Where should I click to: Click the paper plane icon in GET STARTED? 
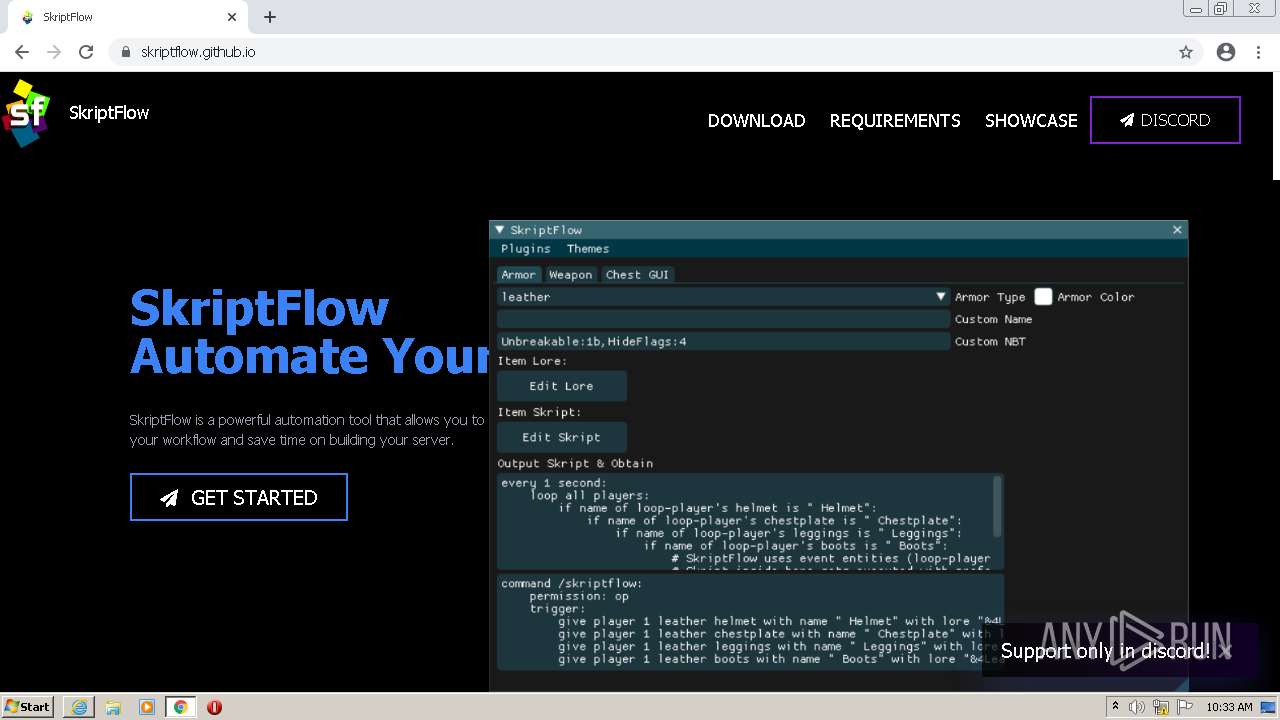[169, 498]
